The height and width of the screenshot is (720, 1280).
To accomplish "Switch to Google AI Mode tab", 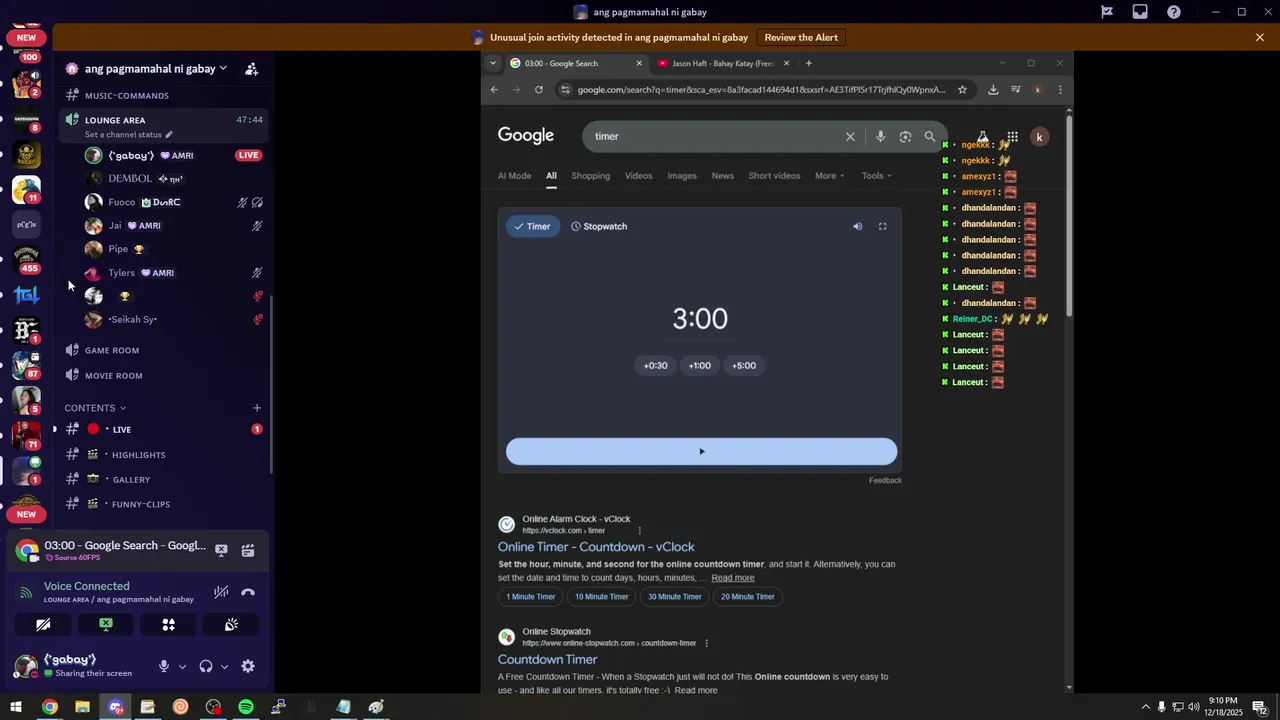I will pos(514,176).
